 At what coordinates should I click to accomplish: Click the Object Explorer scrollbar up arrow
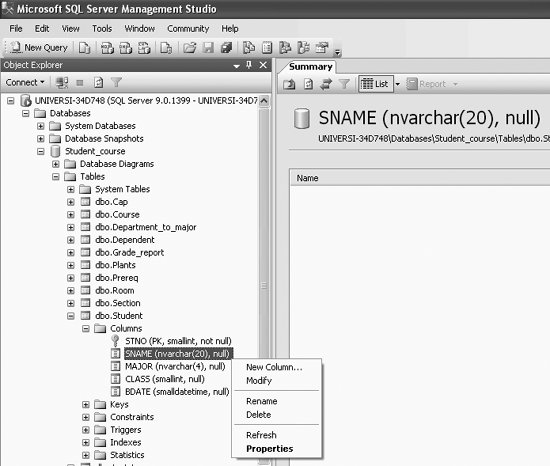(x=264, y=101)
